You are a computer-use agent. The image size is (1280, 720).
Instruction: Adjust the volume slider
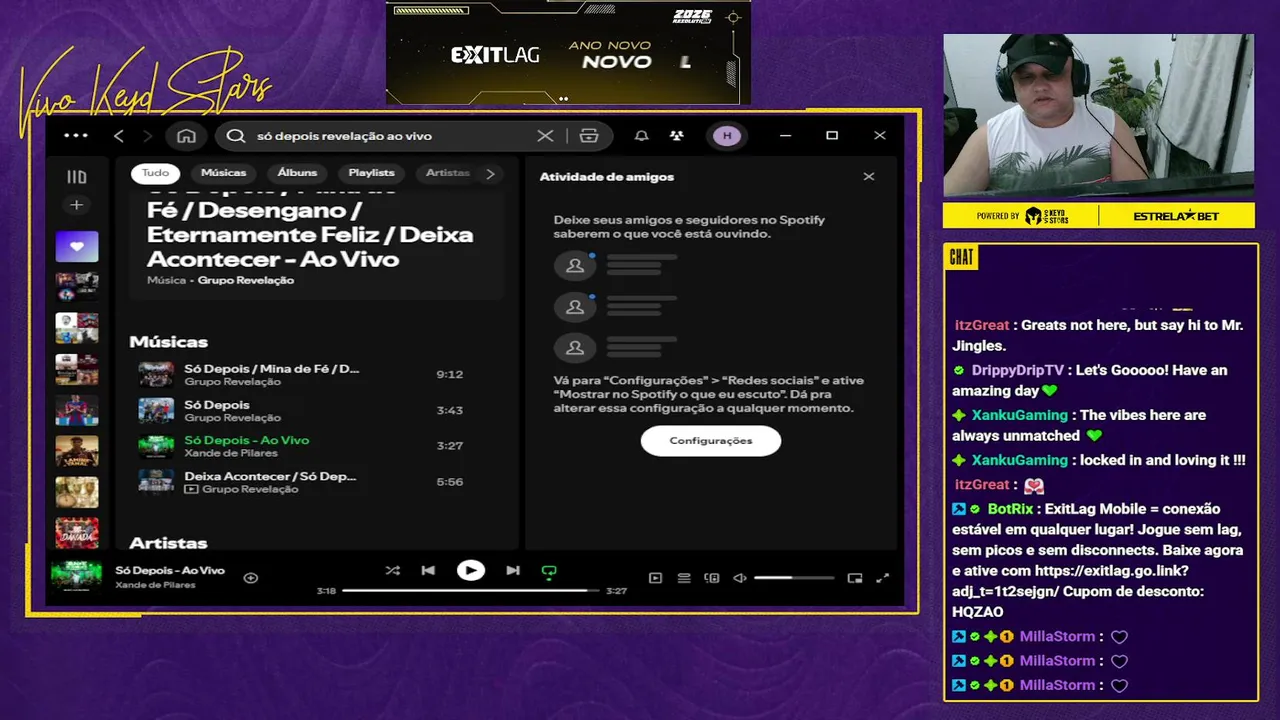coord(794,578)
